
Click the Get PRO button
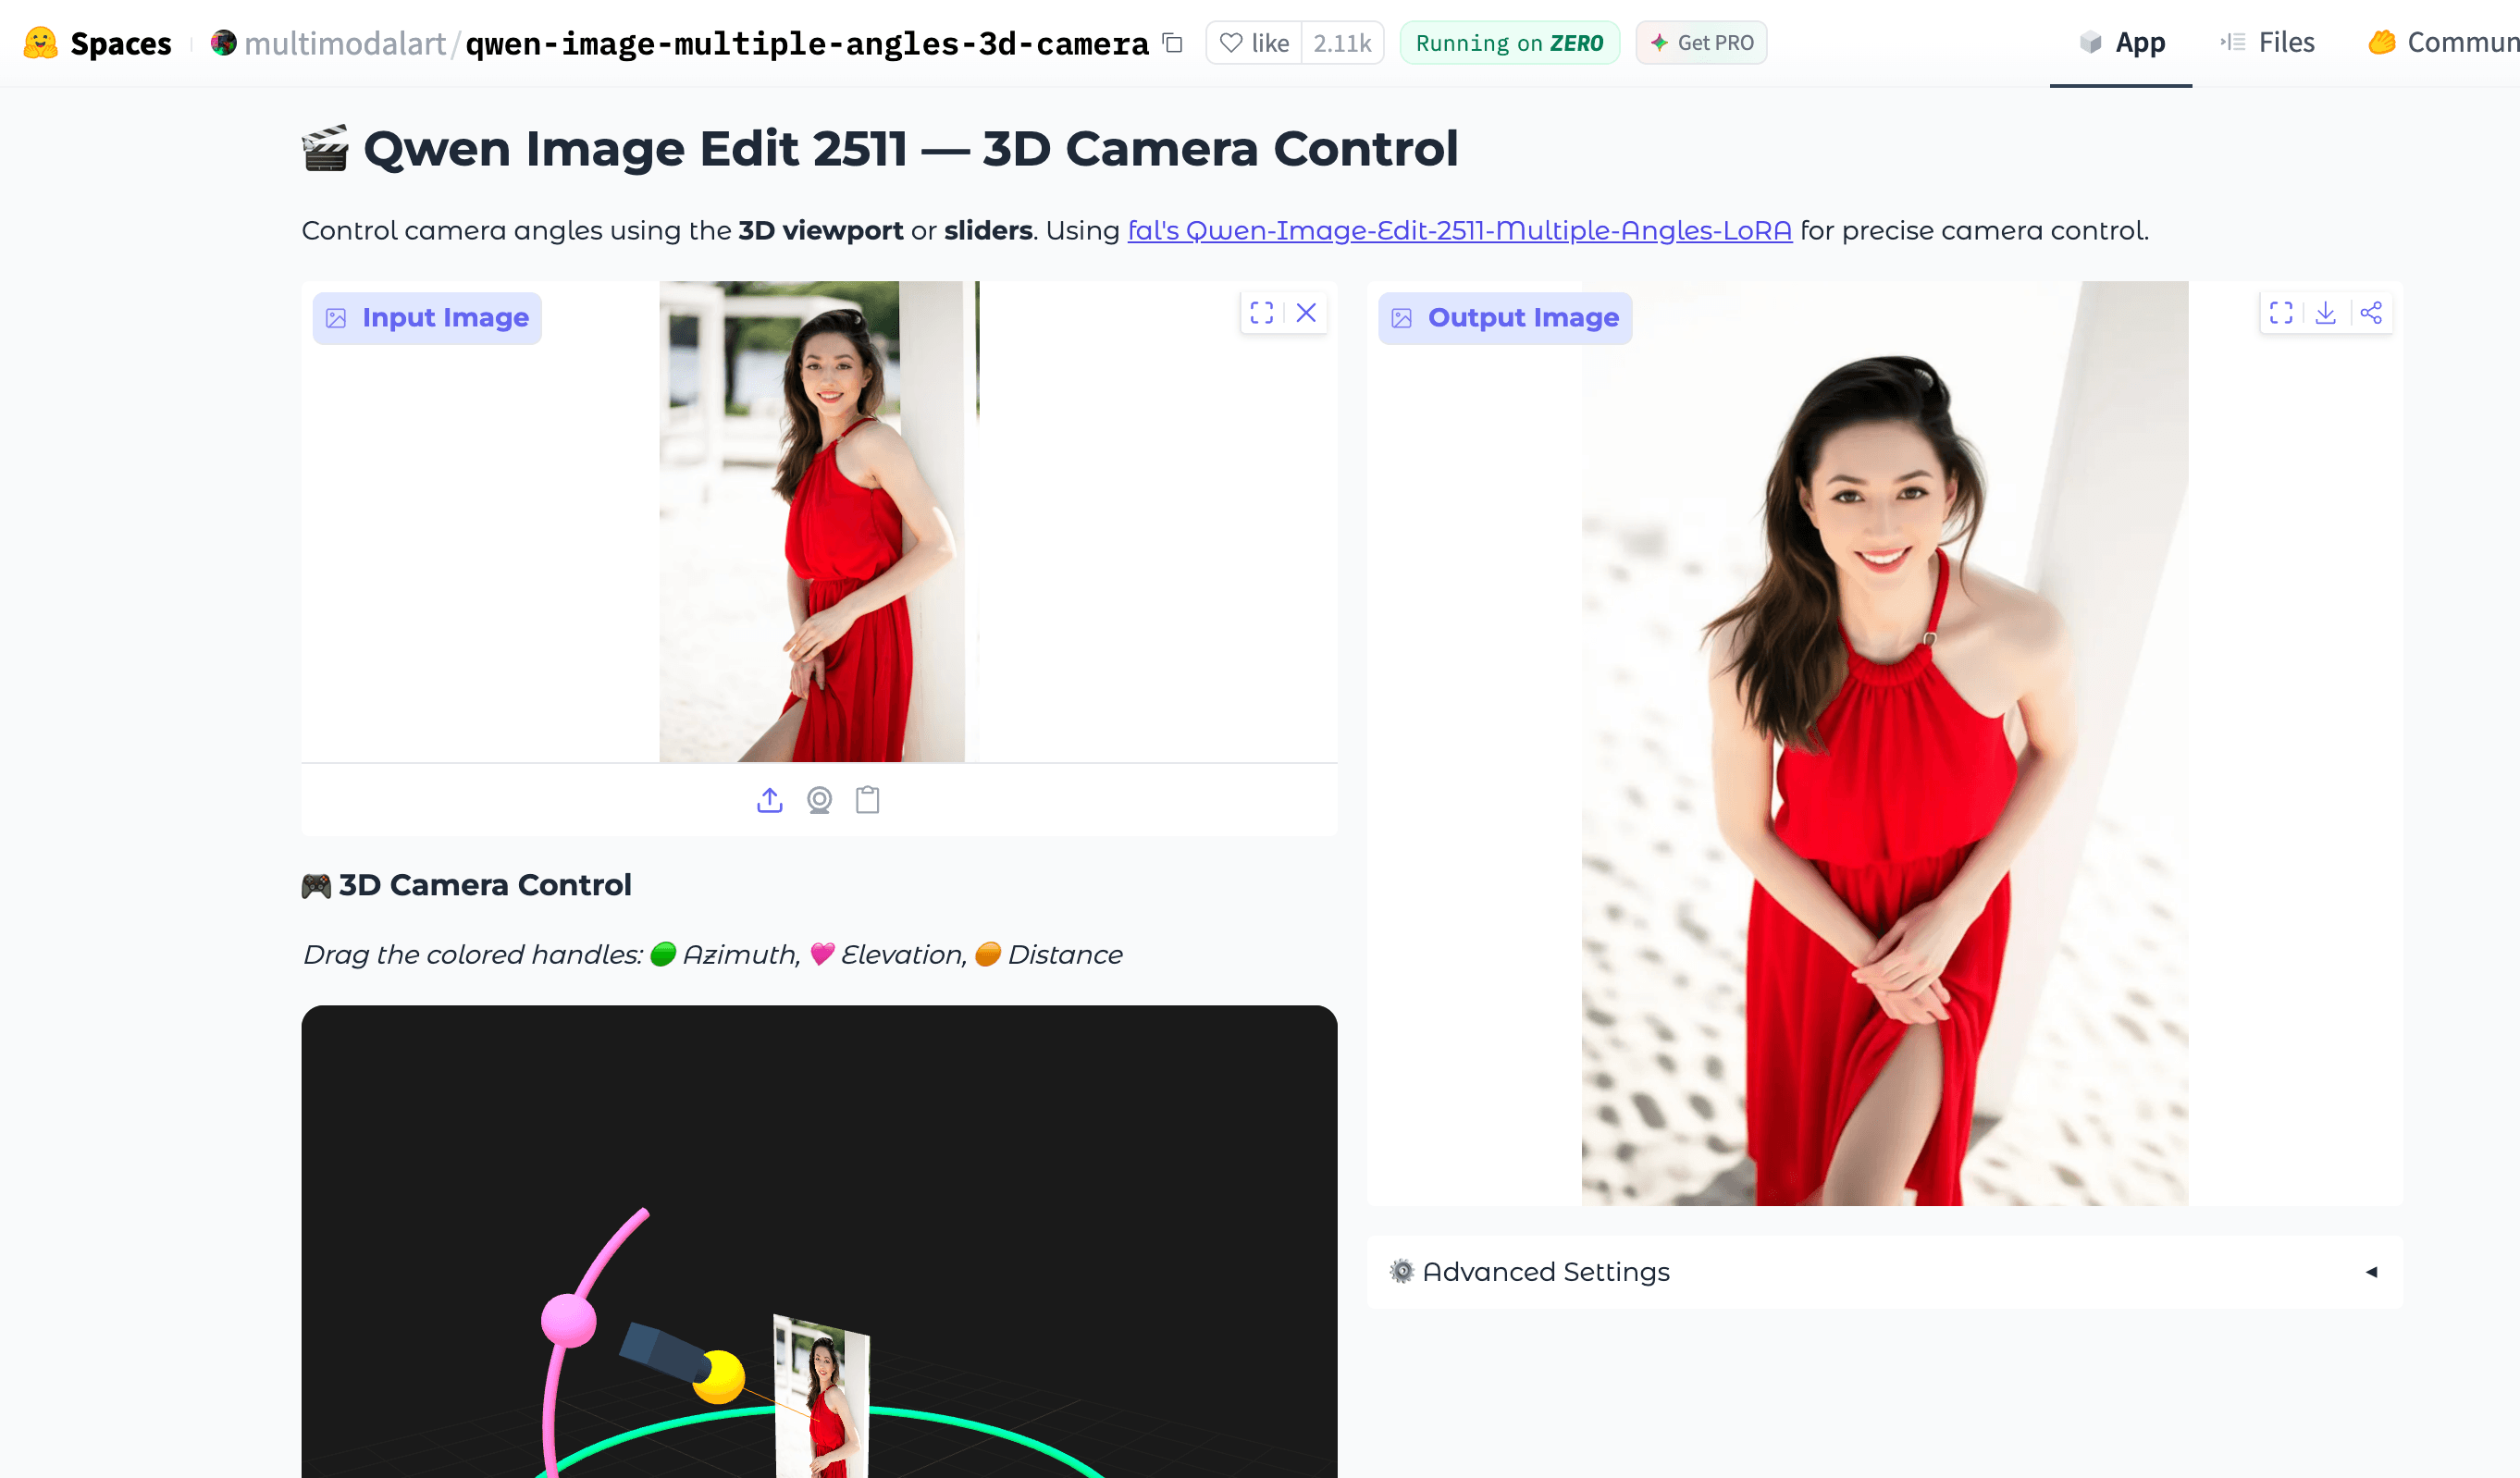click(x=1701, y=43)
